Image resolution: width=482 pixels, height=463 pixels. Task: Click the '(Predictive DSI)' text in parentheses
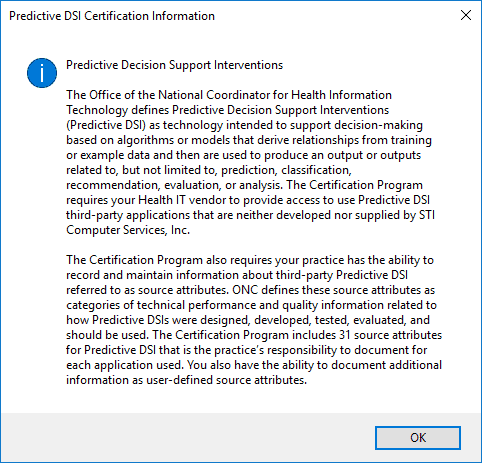(106, 125)
